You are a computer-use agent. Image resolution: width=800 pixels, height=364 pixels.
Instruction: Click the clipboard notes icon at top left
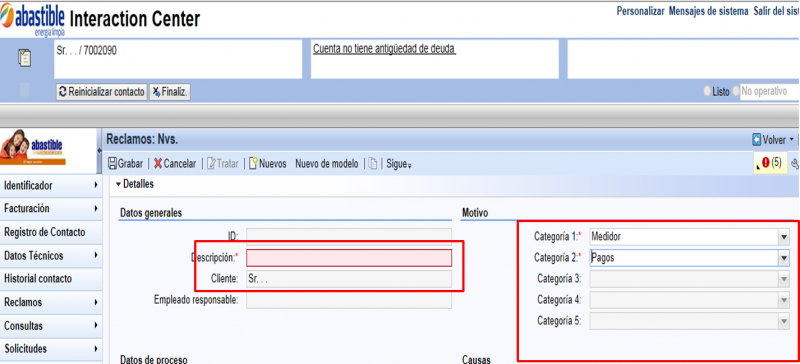[24, 58]
